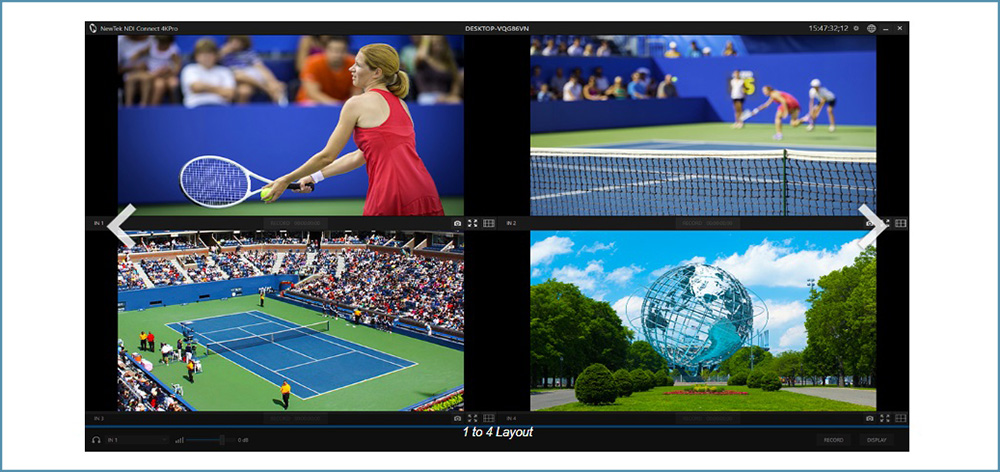The image size is (1000, 472).
Task: Take a snapshot of the IN 4 feed
Action: point(869,418)
